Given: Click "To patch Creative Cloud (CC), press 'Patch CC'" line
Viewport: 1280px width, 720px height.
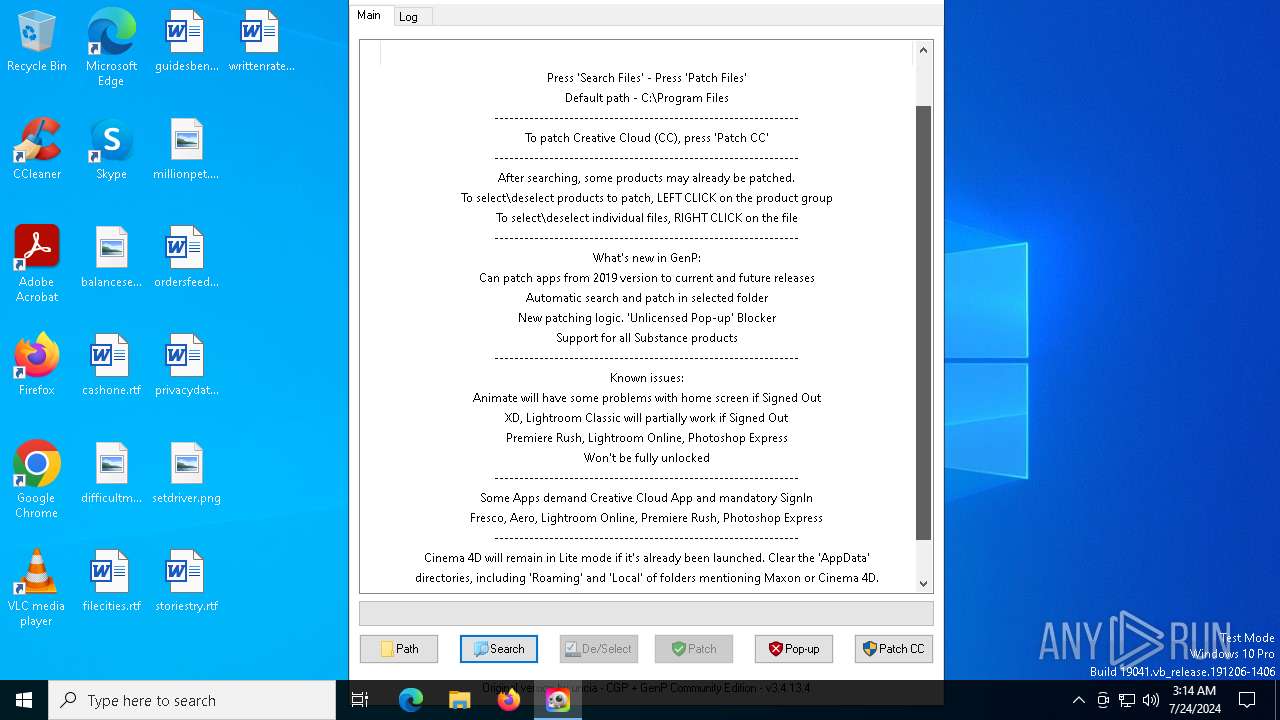Looking at the screenshot, I should pyautogui.click(x=647, y=138).
